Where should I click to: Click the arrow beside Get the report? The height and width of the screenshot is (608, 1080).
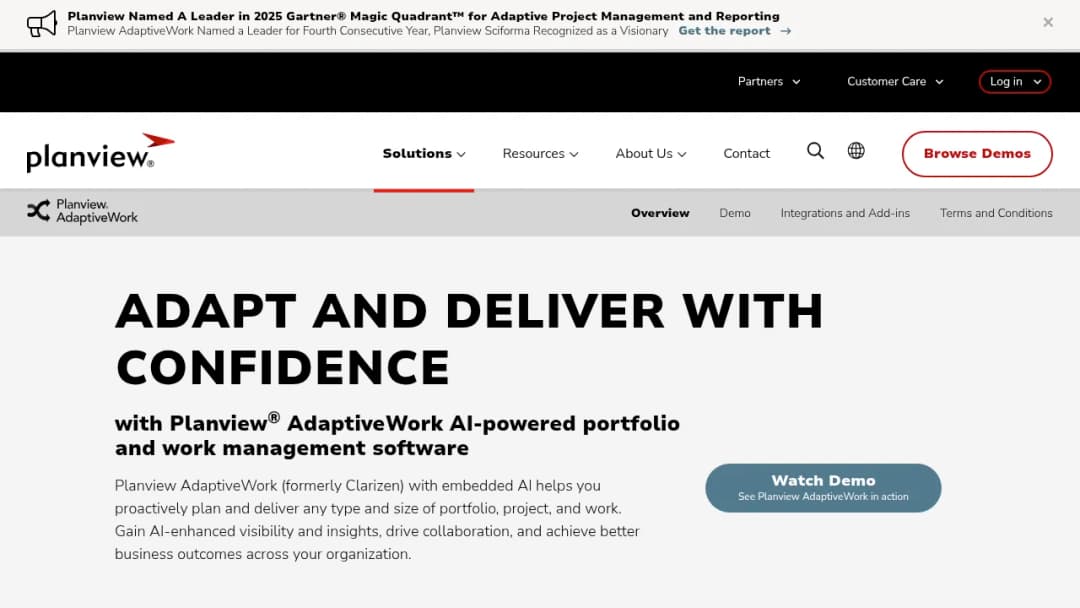click(785, 31)
